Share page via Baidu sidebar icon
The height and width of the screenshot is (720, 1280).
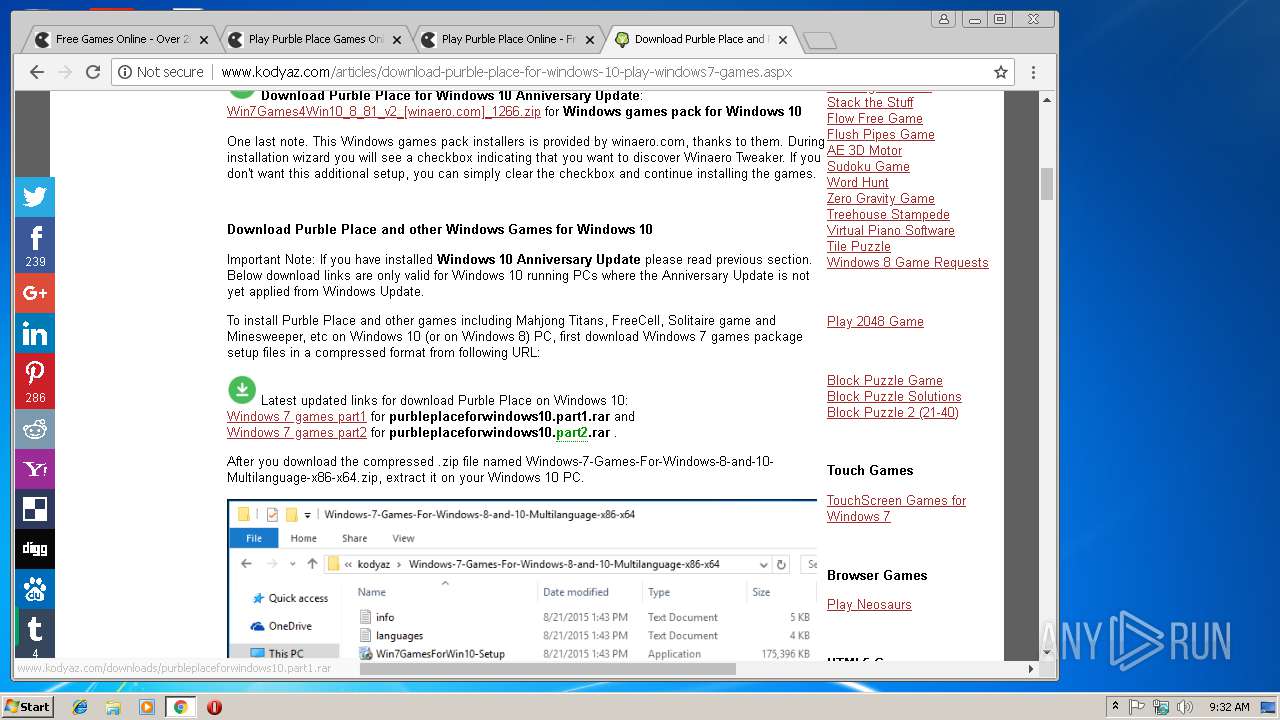tap(35, 589)
